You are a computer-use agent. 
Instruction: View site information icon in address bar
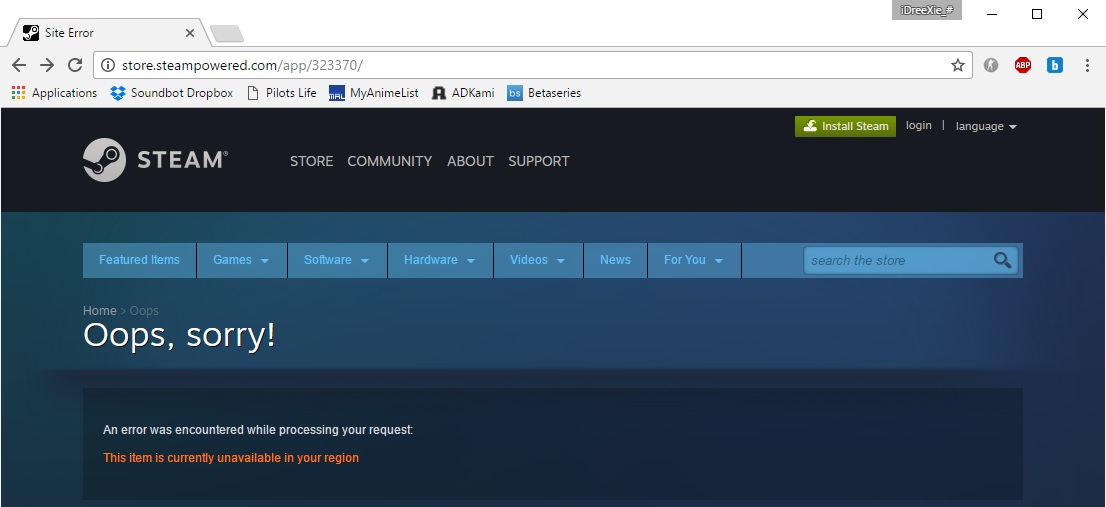pyautogui.click(x=108, y=66)
